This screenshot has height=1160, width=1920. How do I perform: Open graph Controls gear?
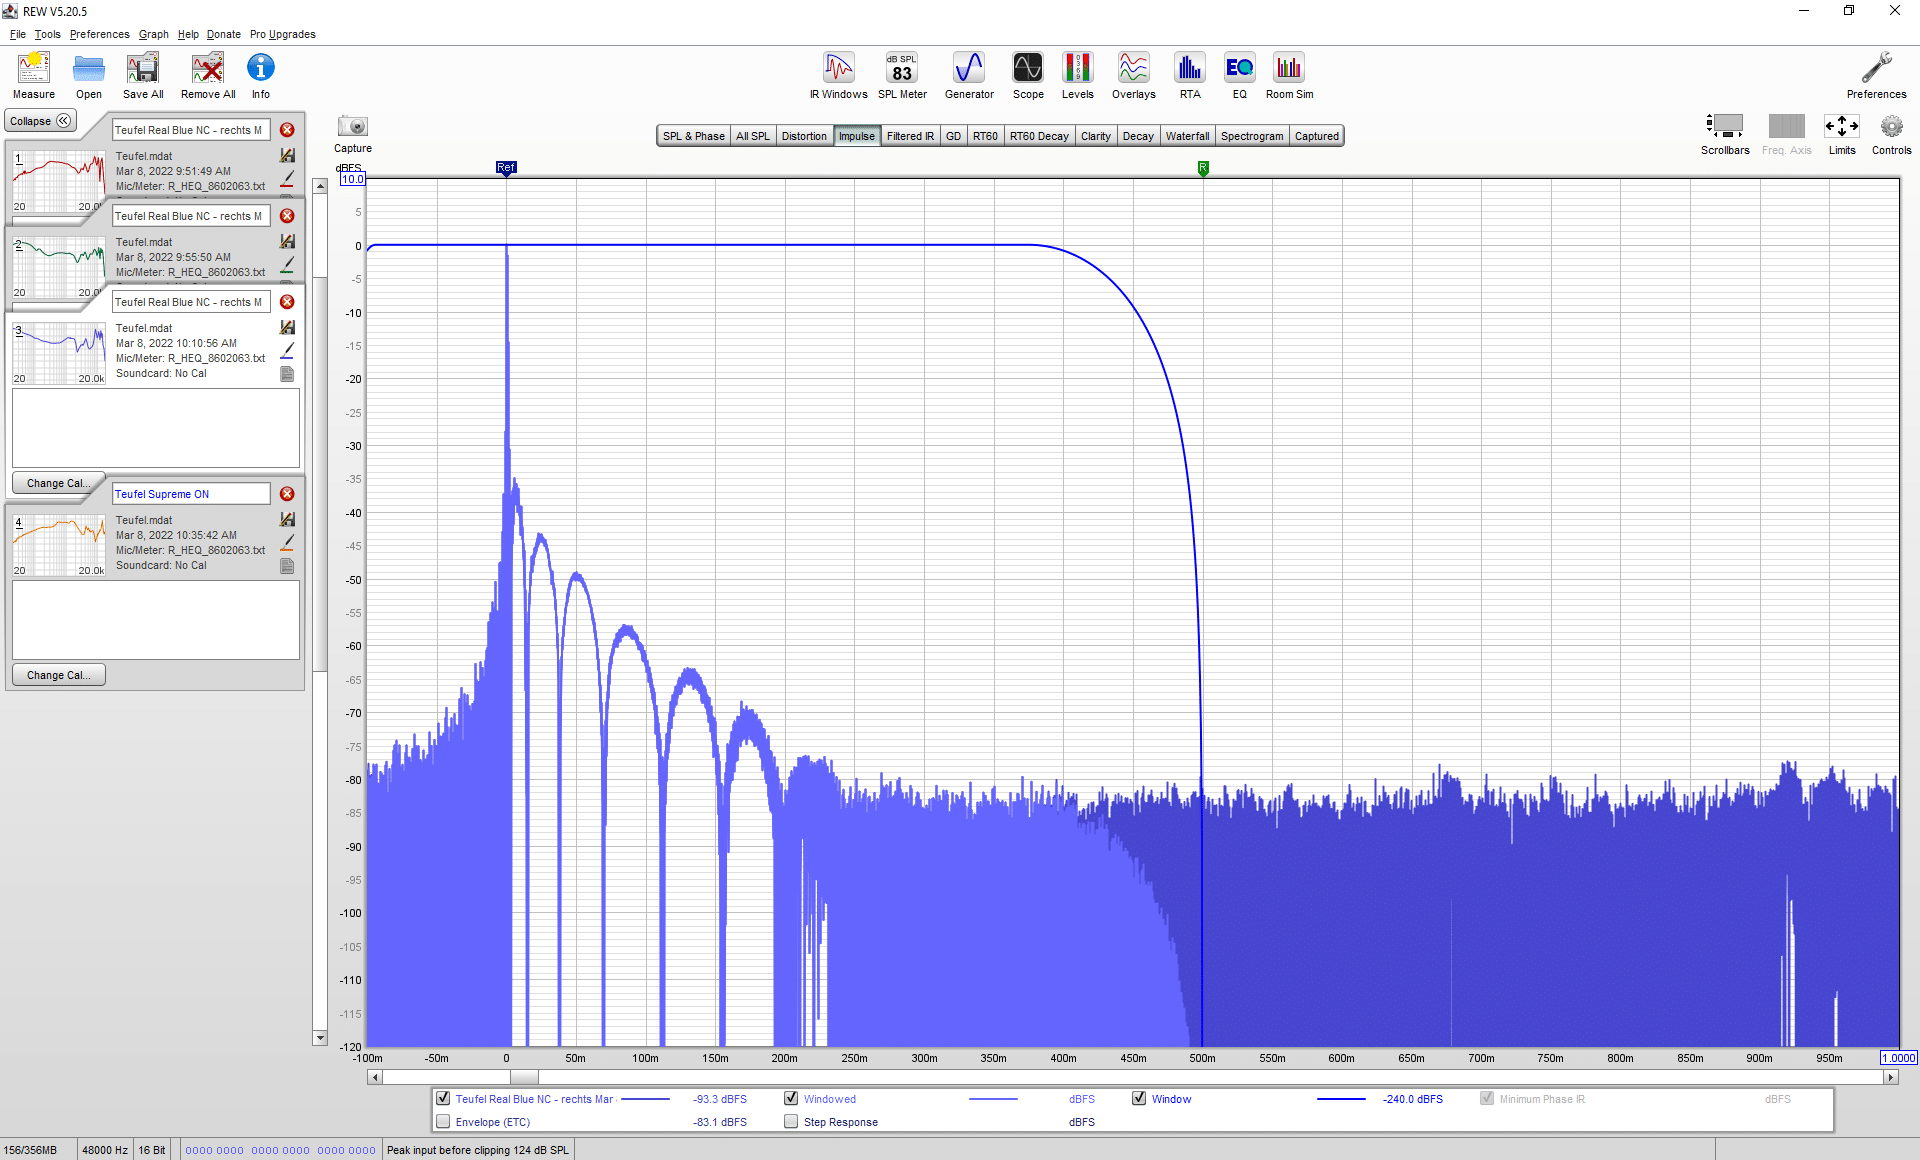click(1891, 134)
